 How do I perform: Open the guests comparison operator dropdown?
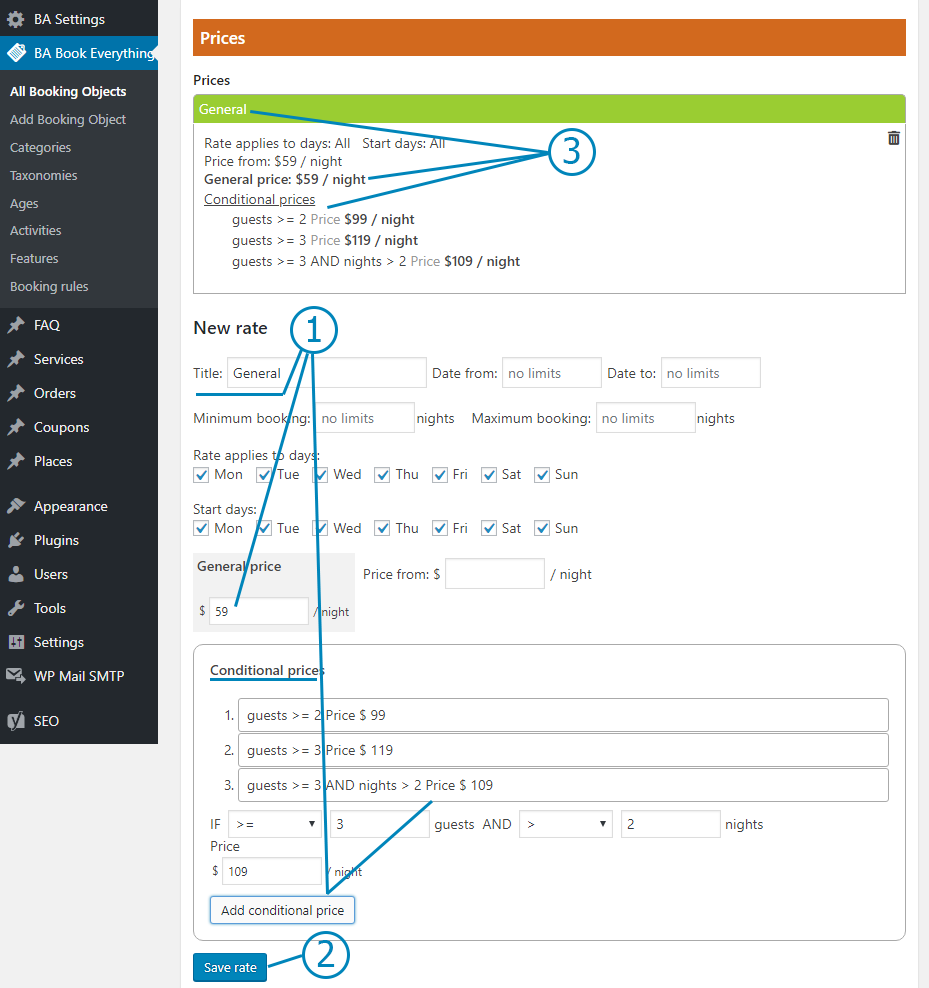coord(275,824)
